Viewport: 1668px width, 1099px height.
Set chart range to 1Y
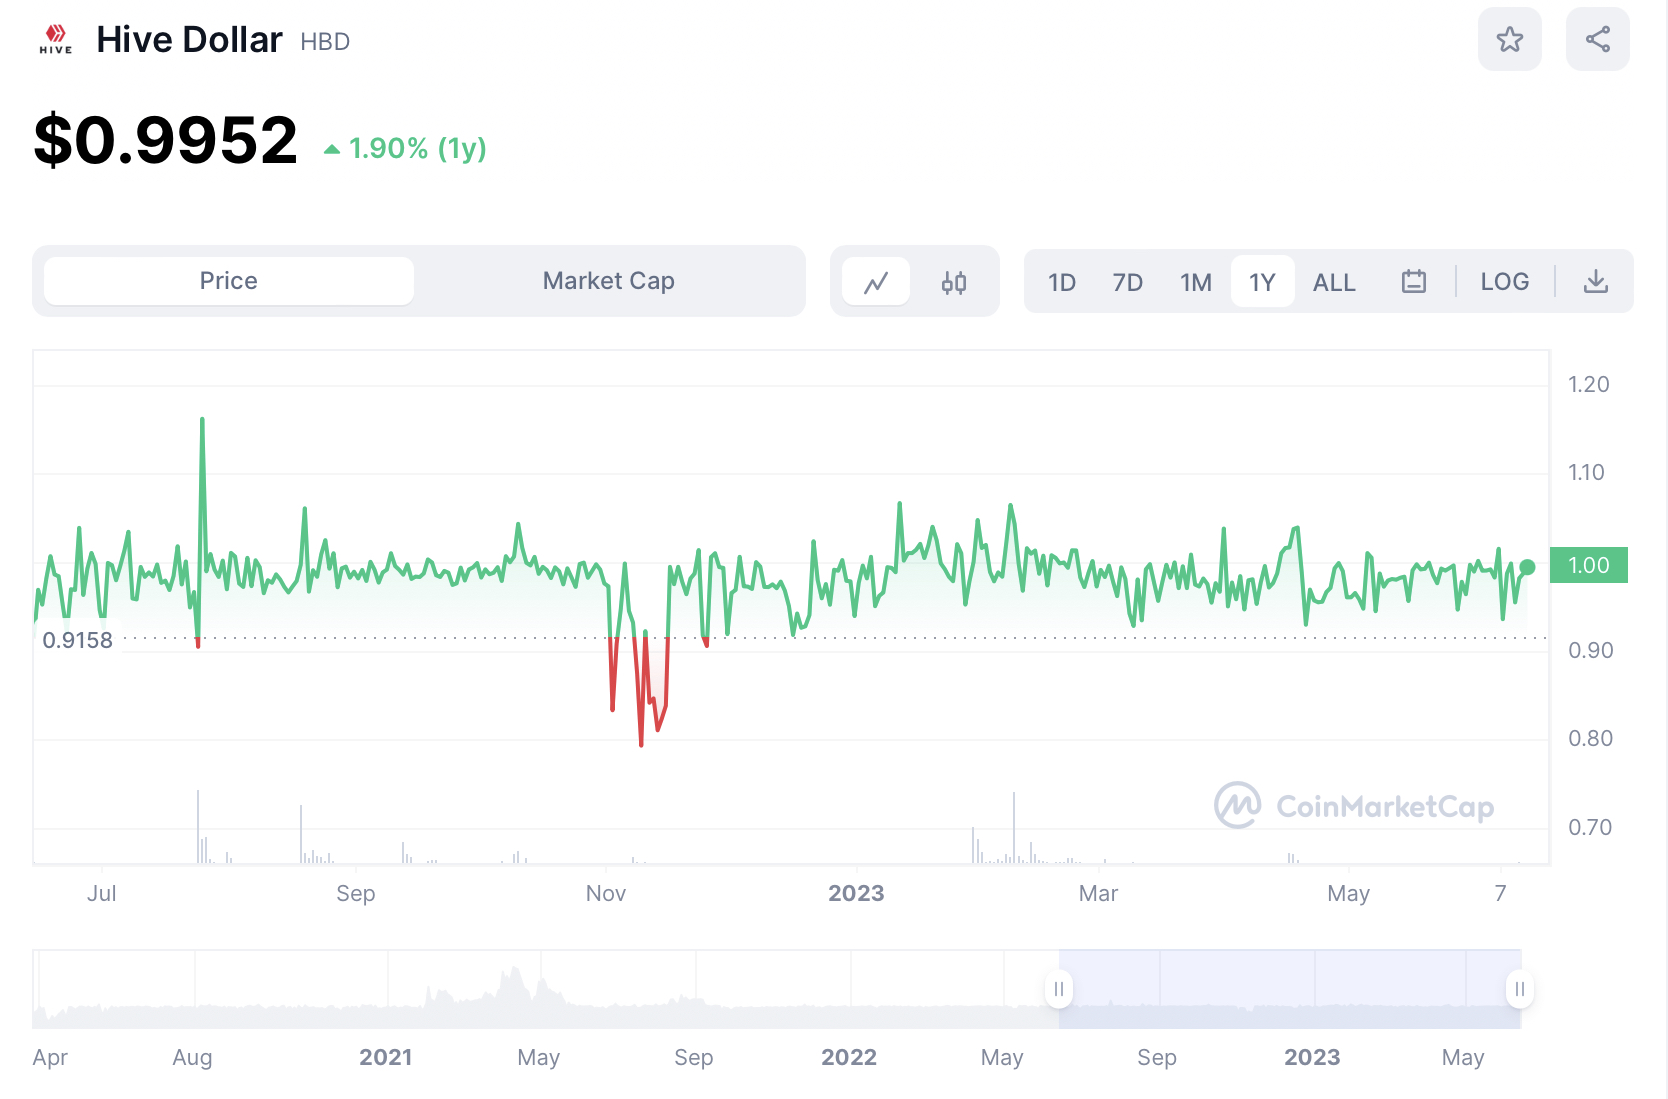[x=1262, y=282]
